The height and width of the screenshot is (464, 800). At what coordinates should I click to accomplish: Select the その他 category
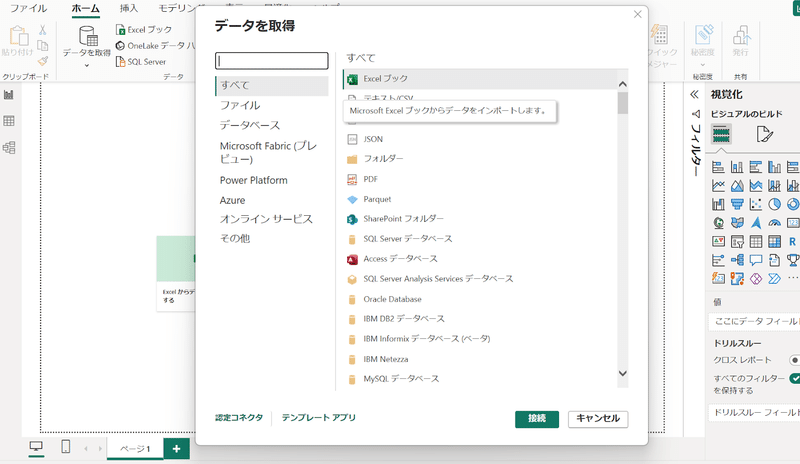235,238
